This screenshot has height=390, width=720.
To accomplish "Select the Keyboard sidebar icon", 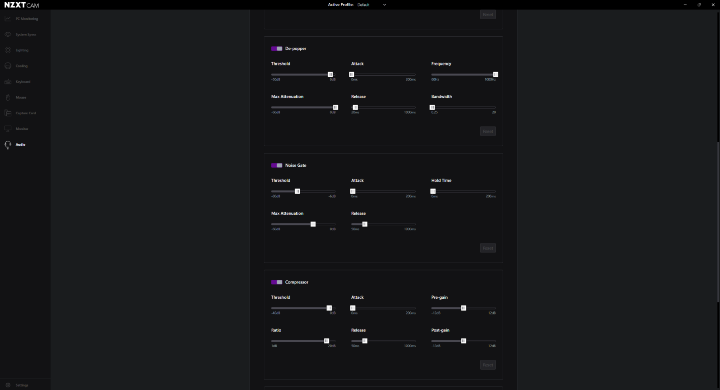I will coord(8,82).
